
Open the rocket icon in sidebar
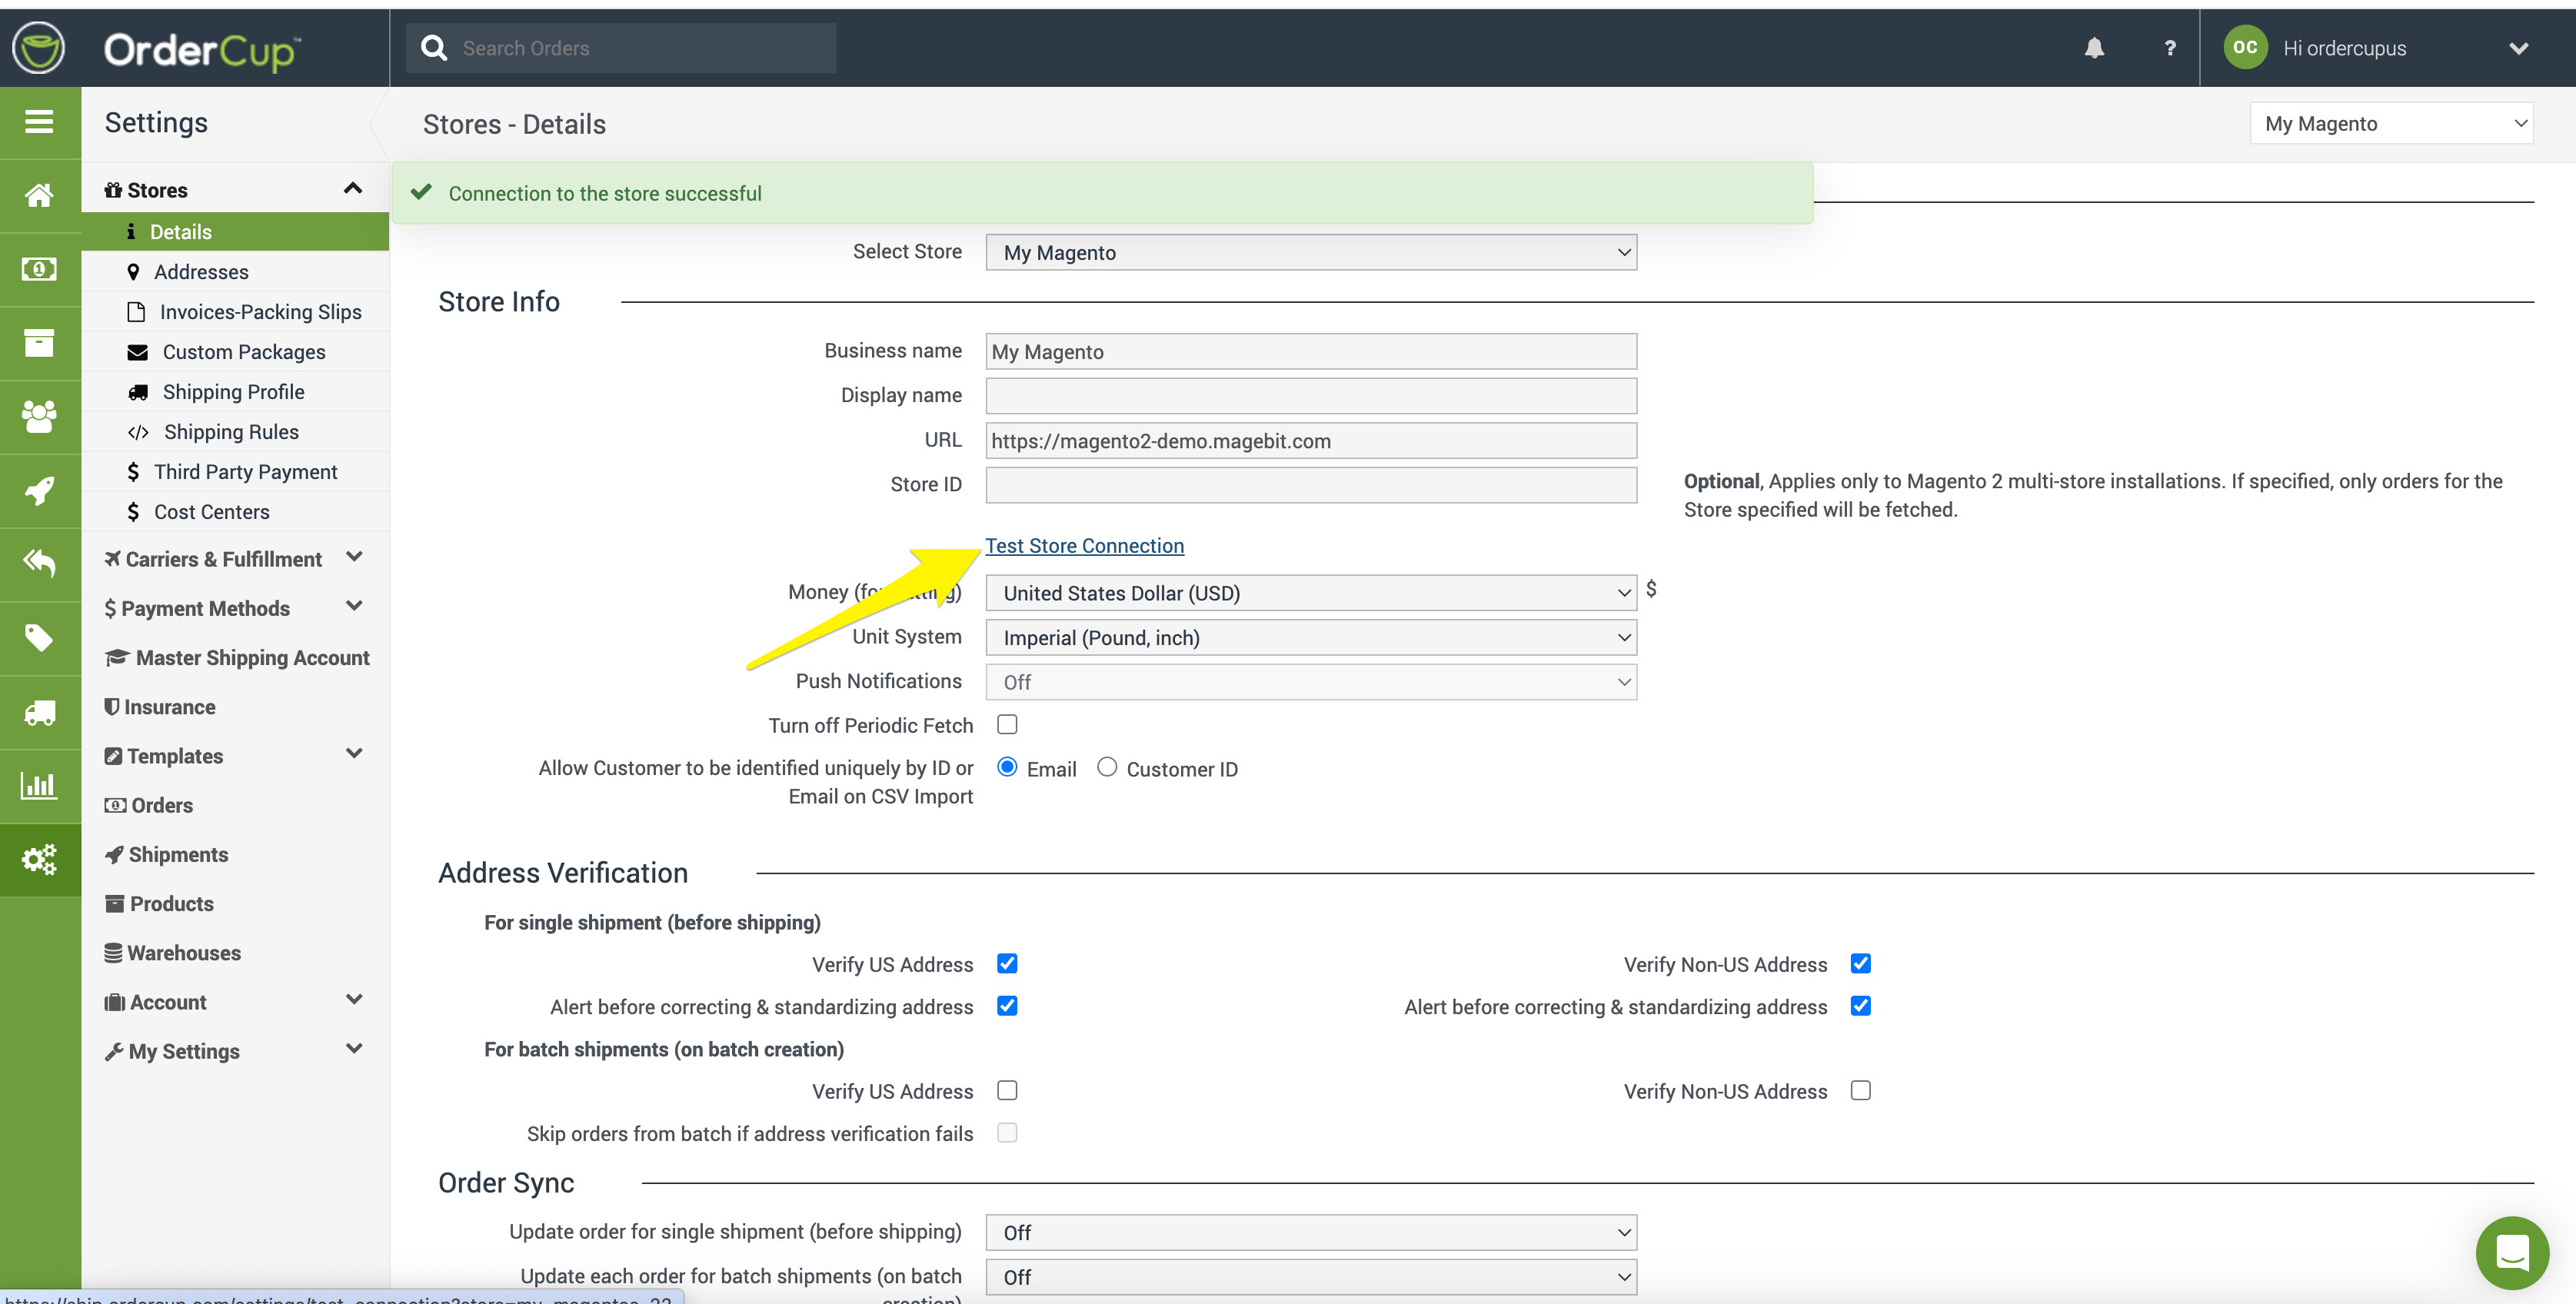pyautogui.click(x=39, y=490)
